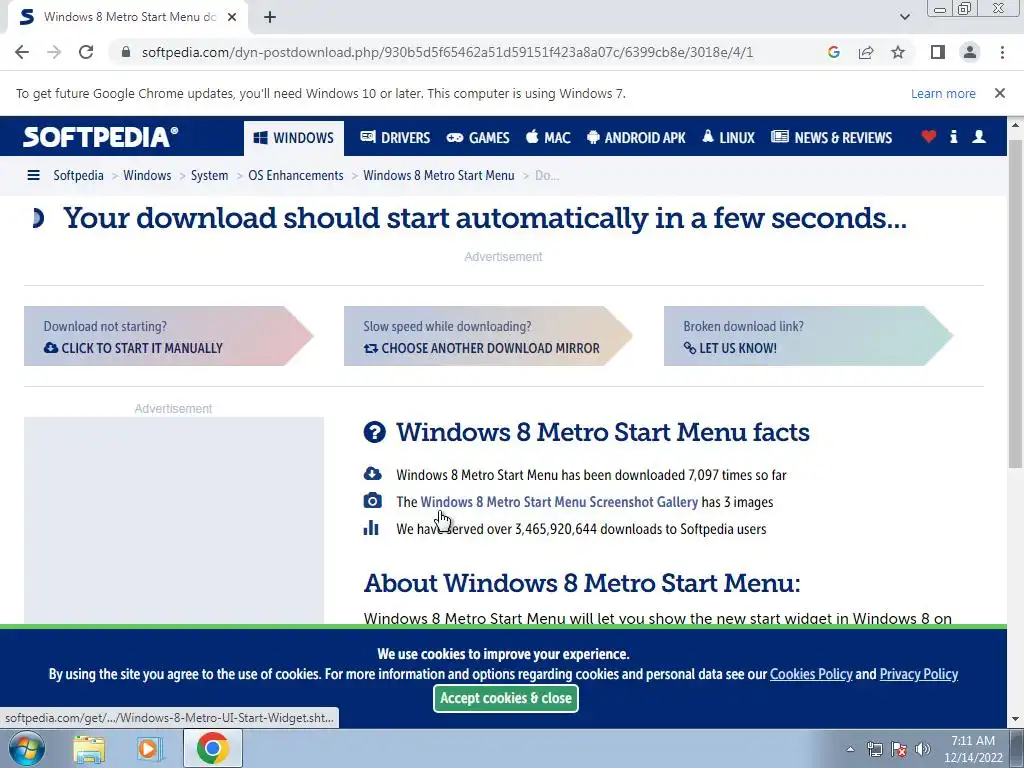Click the camera icon beside gallery text
Viewport: 1024px width, 768px height.
[372, 501]
